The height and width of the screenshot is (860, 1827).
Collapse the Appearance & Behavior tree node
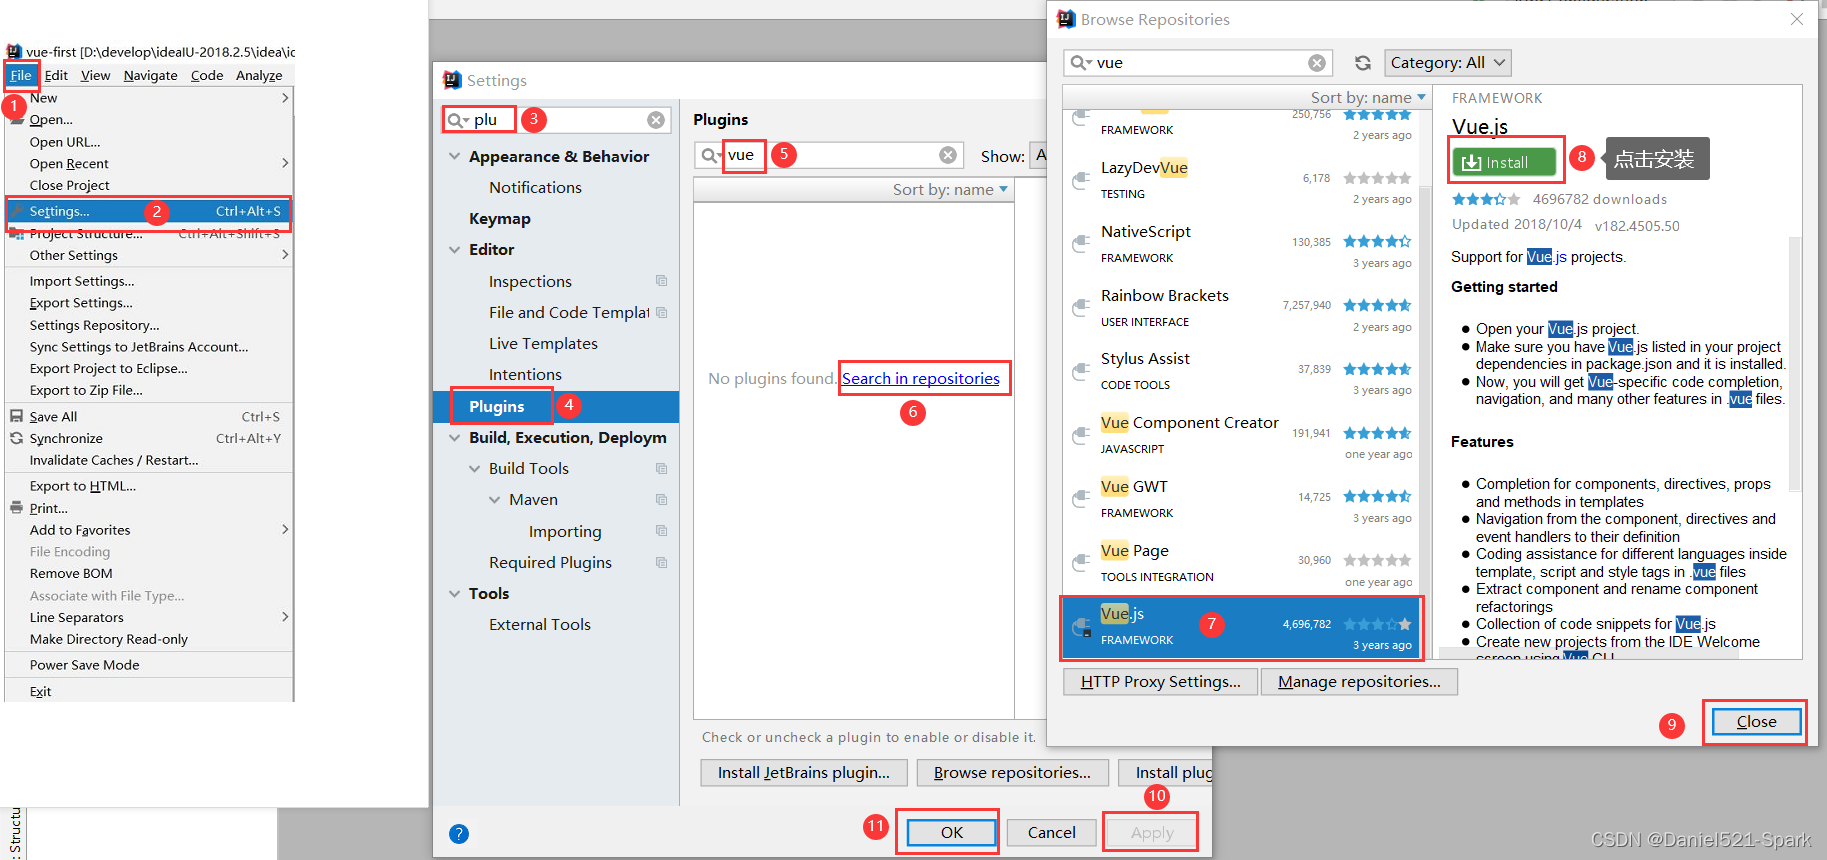click(454, 156)
